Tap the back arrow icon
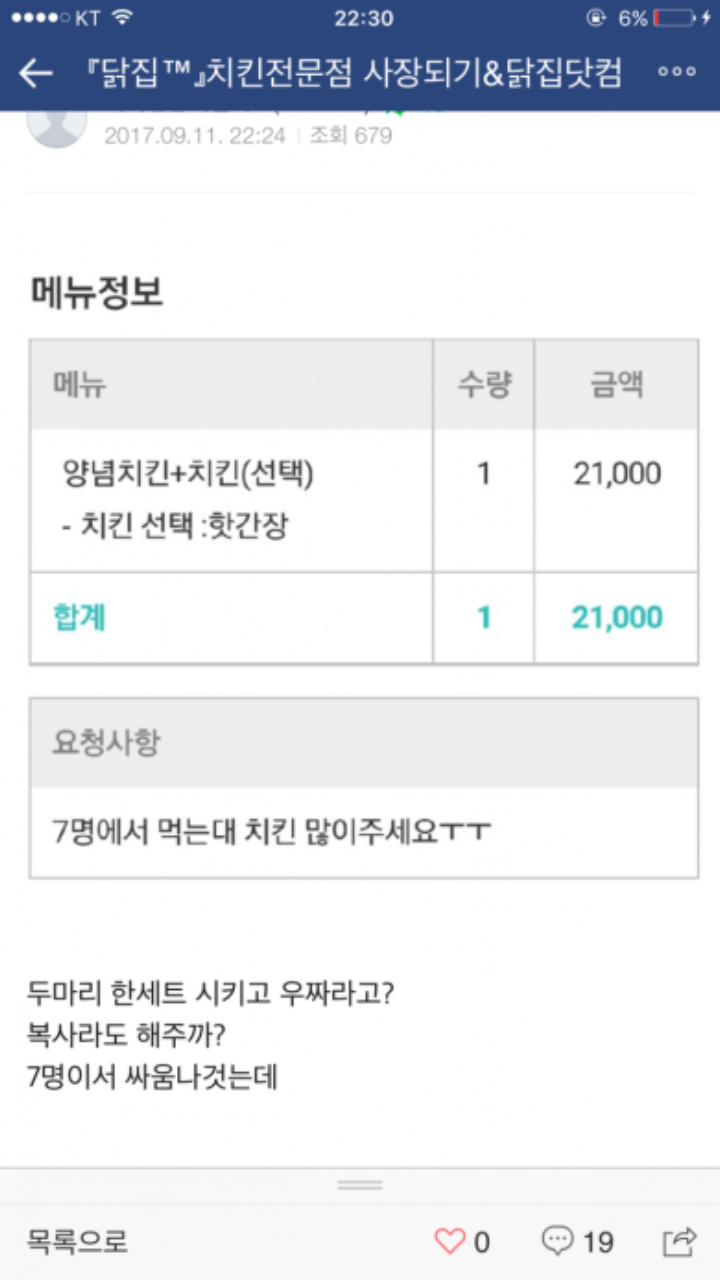Screen dimensions: 720x1280 [x=36, y=73]
